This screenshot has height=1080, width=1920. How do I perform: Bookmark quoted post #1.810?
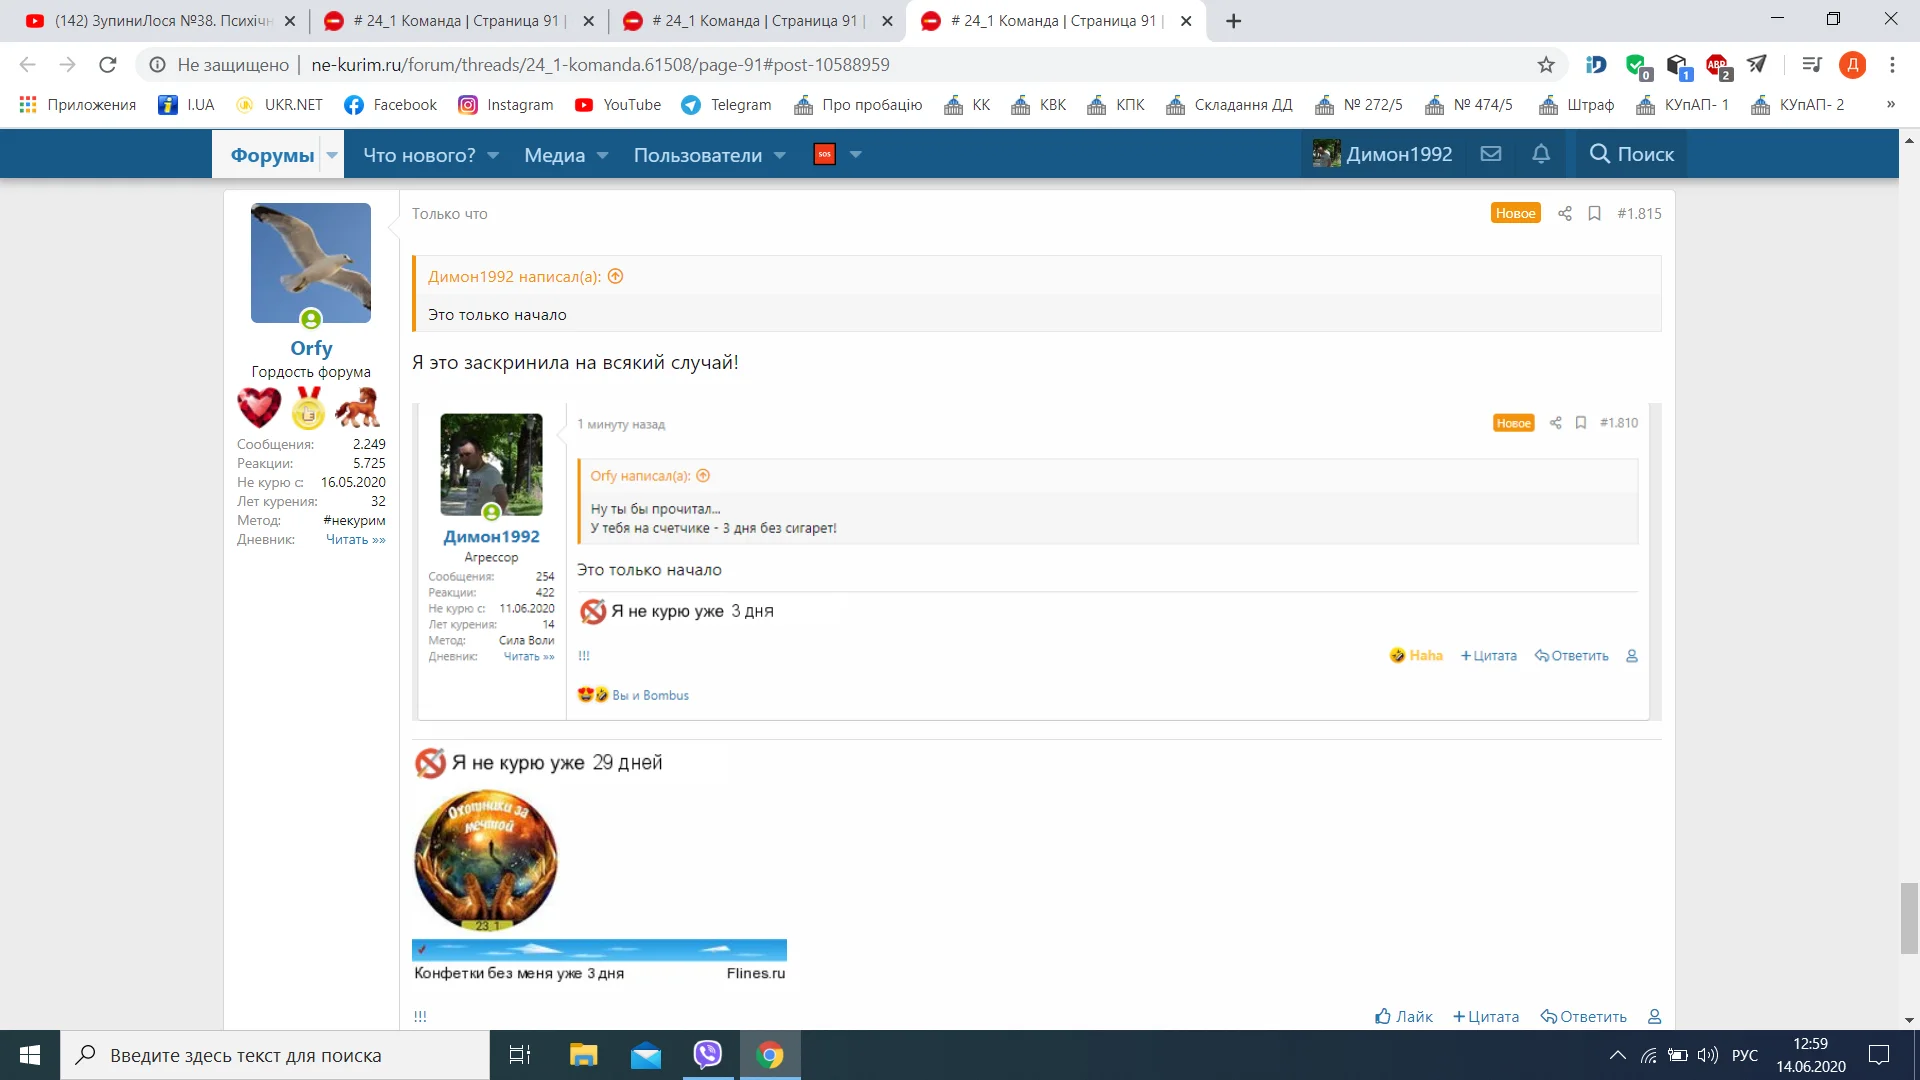click(x=1581, y=423)
